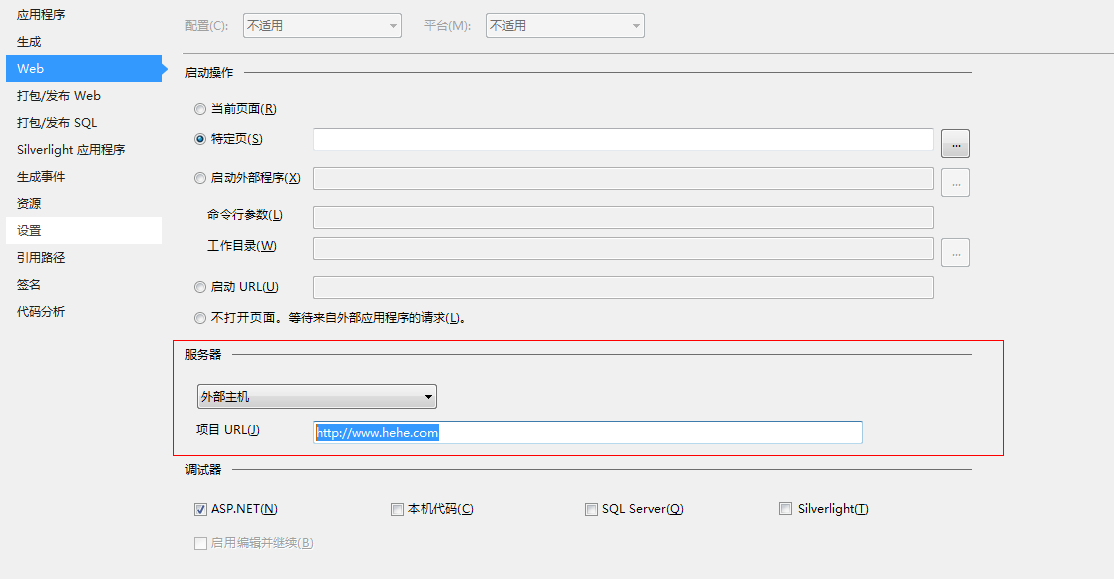Enable the SQL Server debugger checkbox
Image resolution: width=1114 pixels, height=579 pixels.
(591, 509)
